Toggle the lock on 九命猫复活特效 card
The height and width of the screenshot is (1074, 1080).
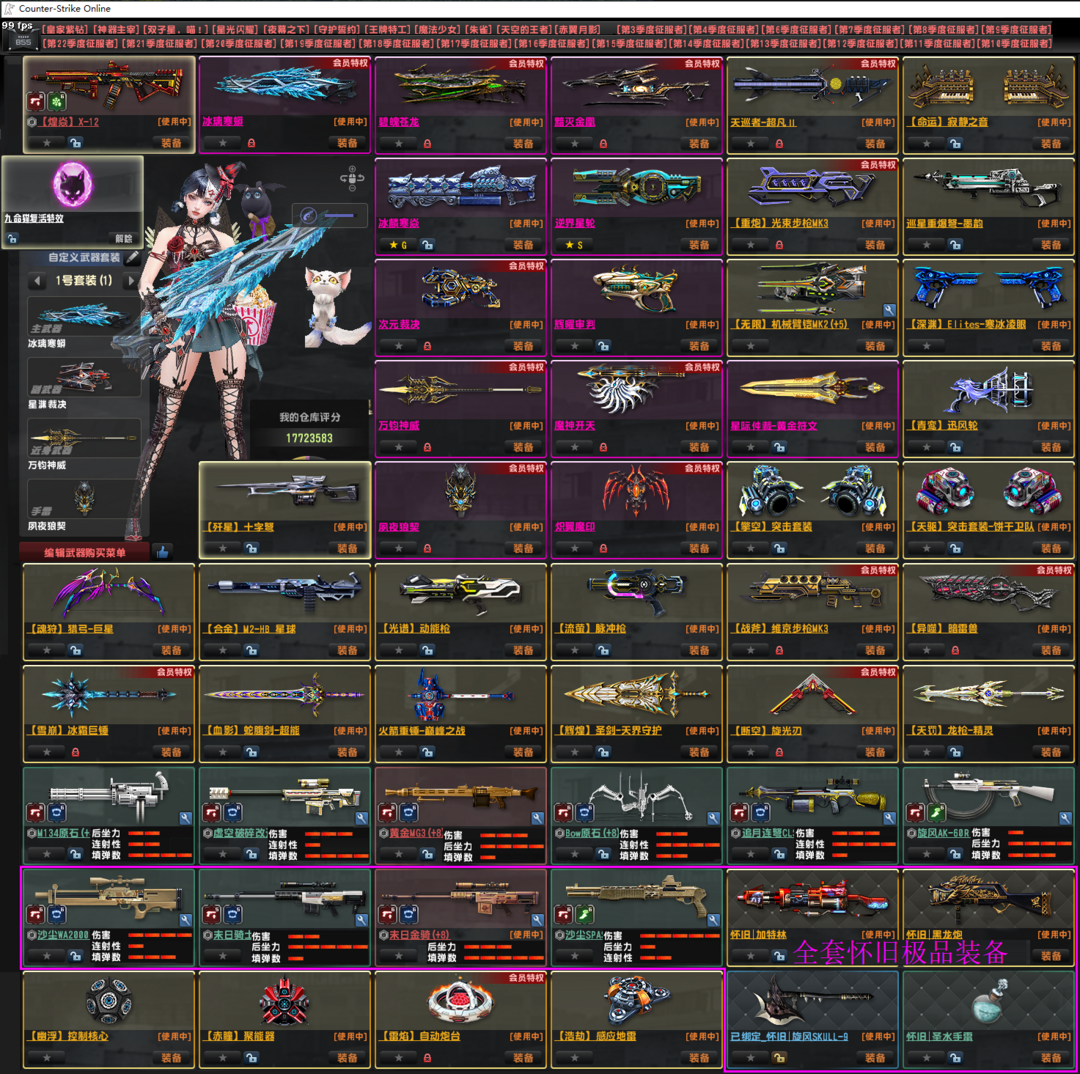click(12, 238)
